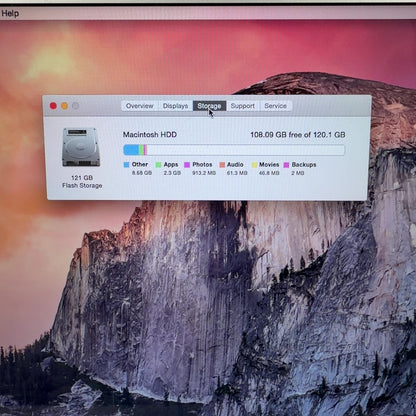
Task: Click the magenta Backups legend square
Action: click(x=286, y=165)
